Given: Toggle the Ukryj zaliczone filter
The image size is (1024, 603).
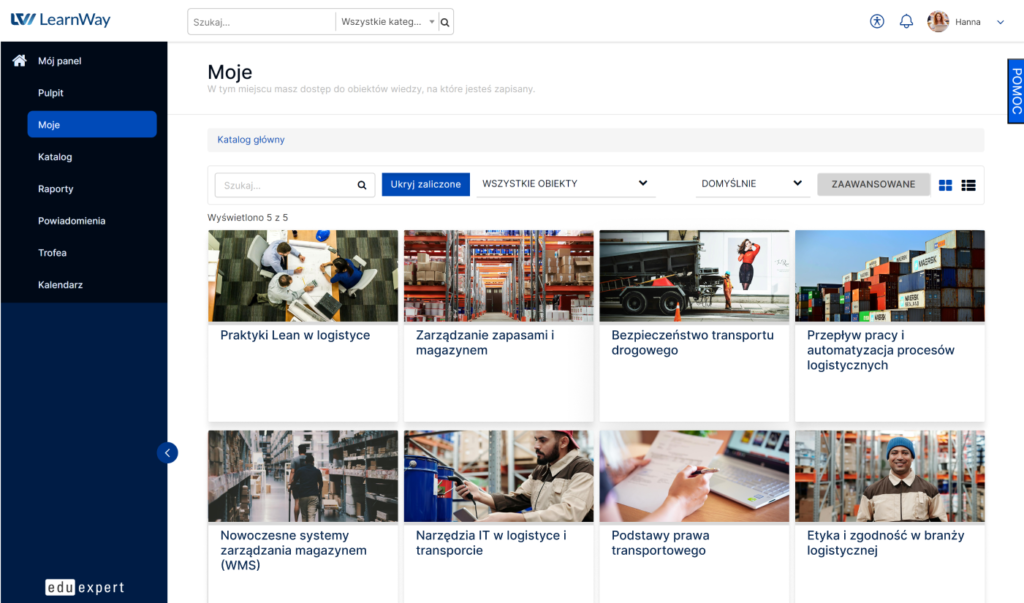Looking at the screenshot, I should click(x=426, y=184).
